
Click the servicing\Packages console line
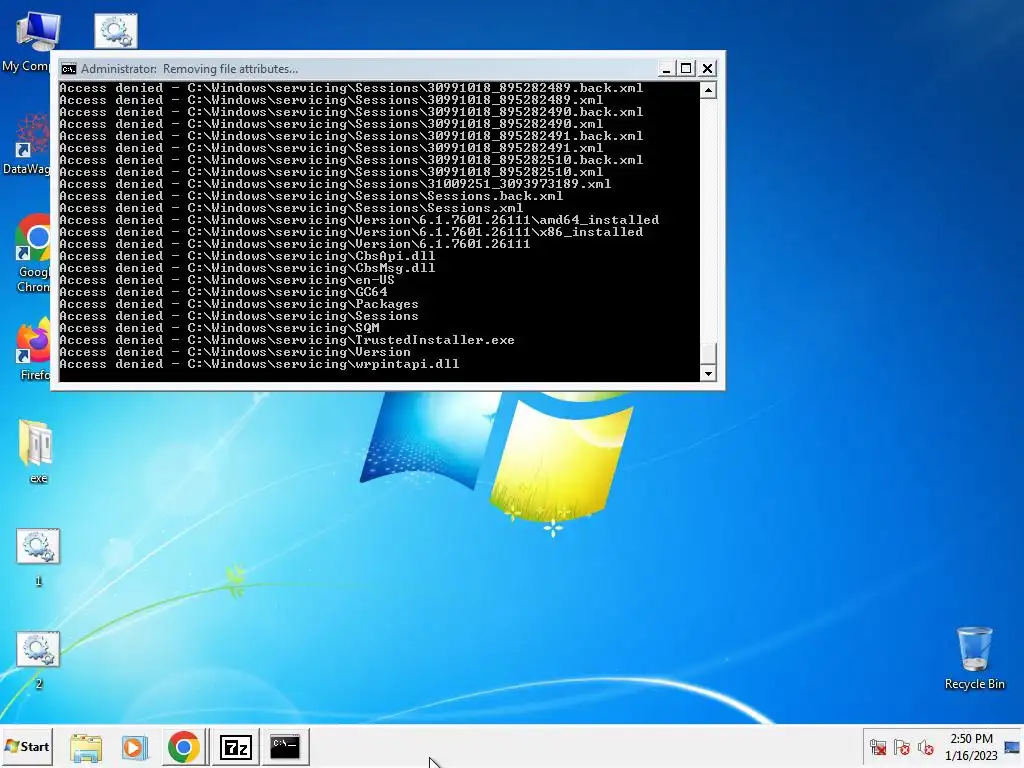239,304
